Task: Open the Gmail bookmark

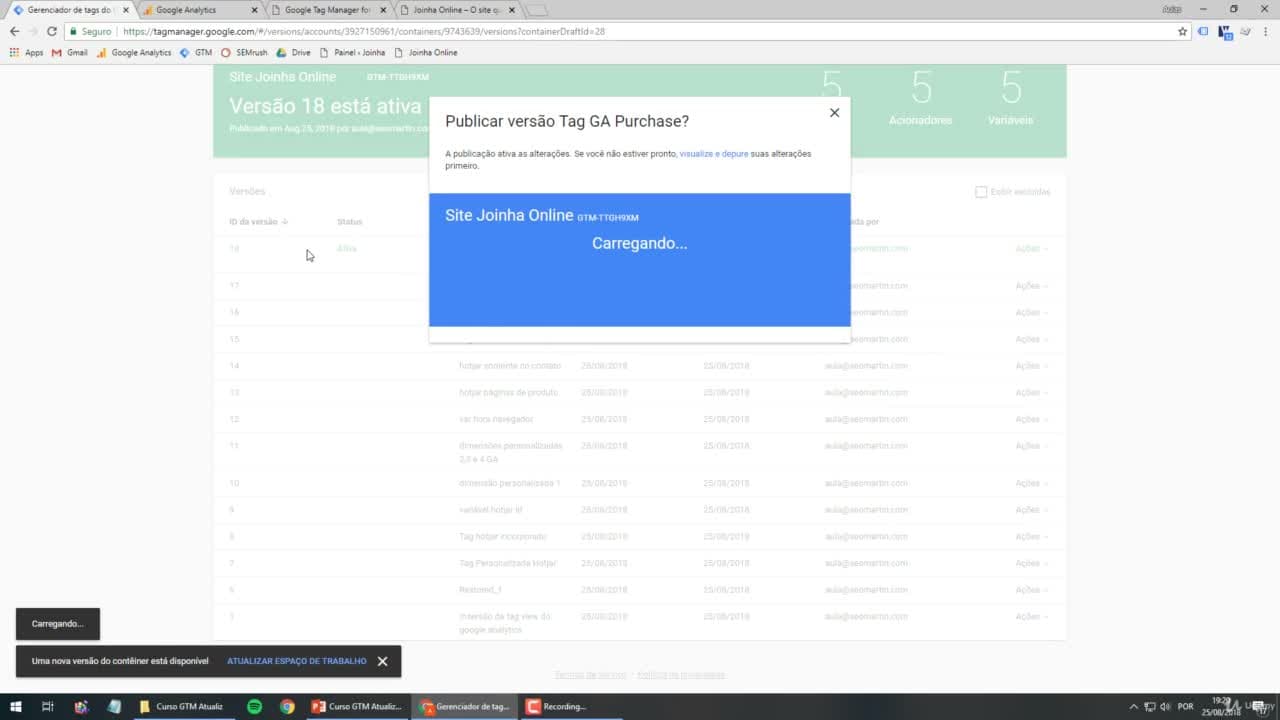Action: click(70, 52)
